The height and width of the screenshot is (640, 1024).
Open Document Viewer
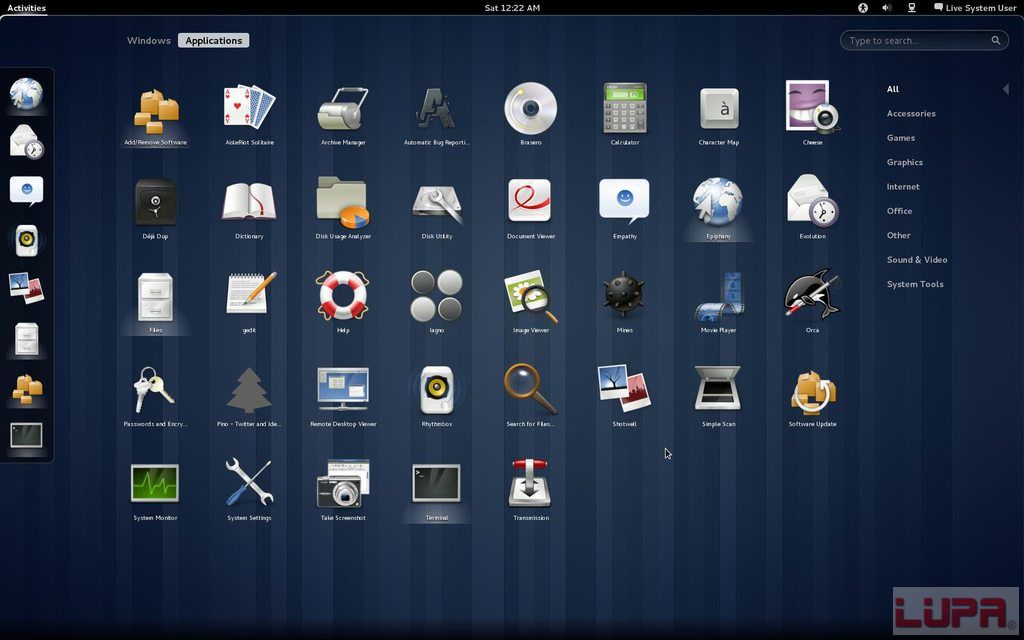pos(531,208)
